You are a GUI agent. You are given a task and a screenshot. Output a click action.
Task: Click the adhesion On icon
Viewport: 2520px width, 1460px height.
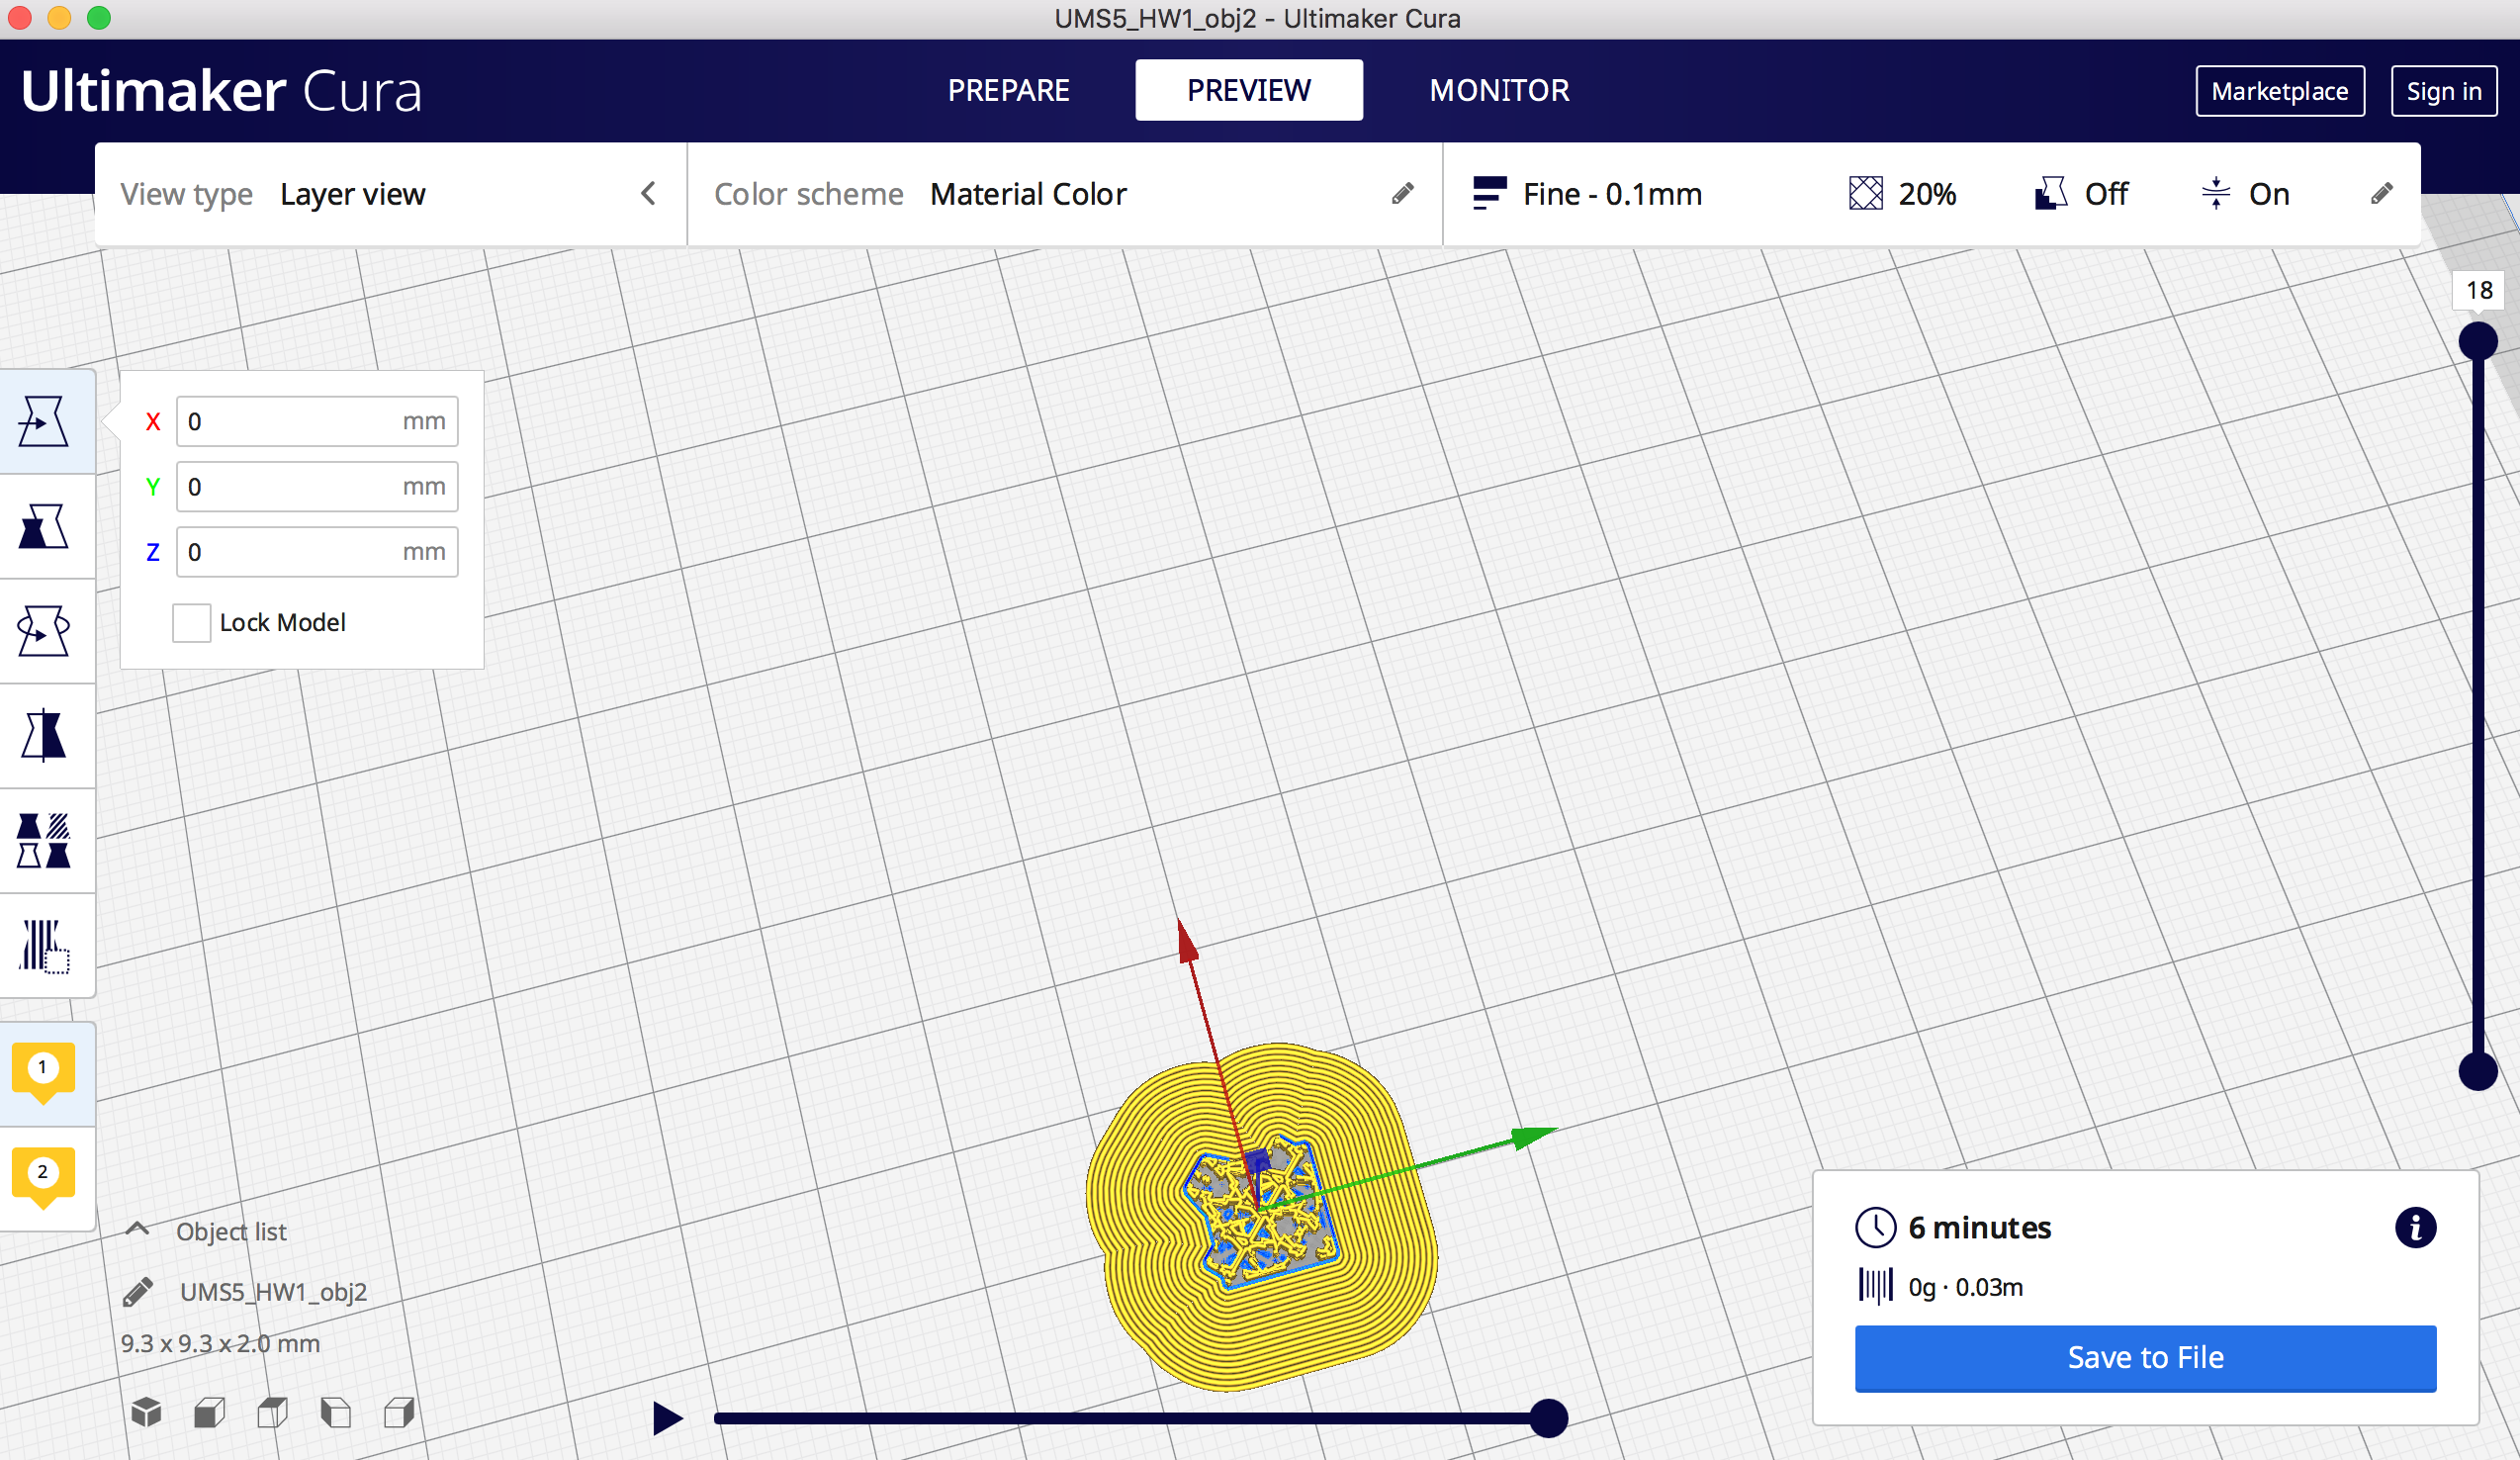click(2216, 194)
